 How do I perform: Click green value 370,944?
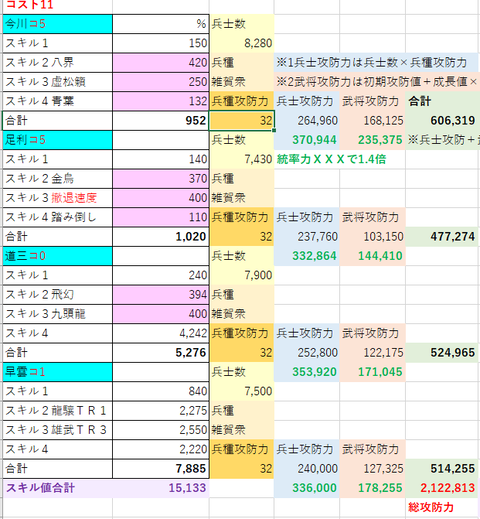pos(307,140)
